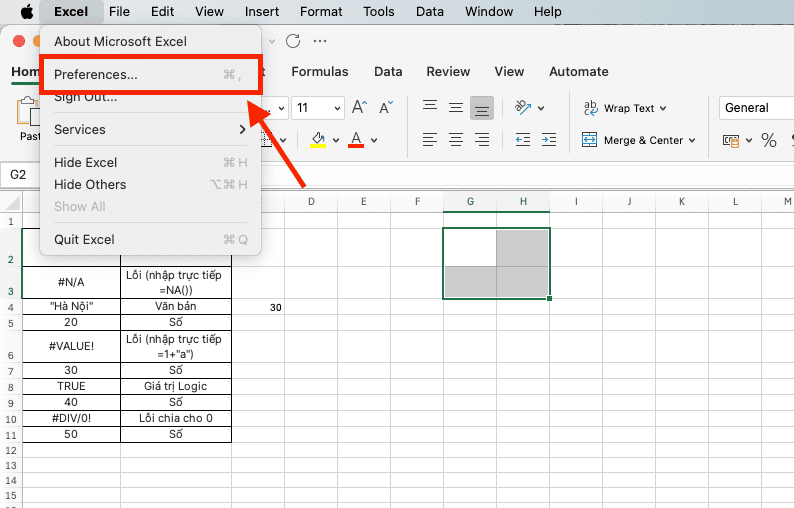794x508 pixels.
Task: Choose Hide Excel
Action: (150, 163)
